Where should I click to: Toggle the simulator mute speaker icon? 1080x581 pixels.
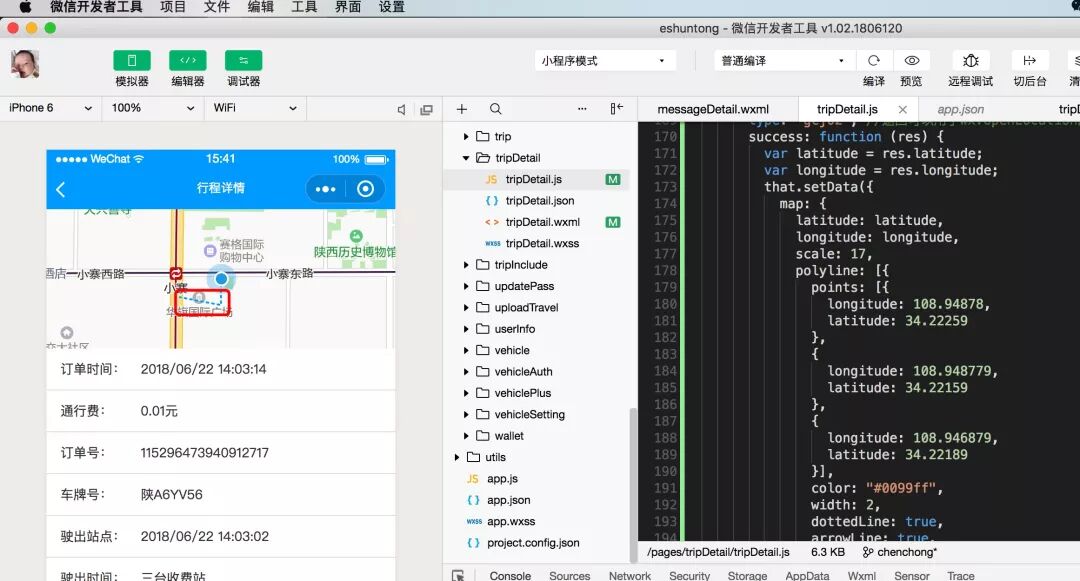402,109
